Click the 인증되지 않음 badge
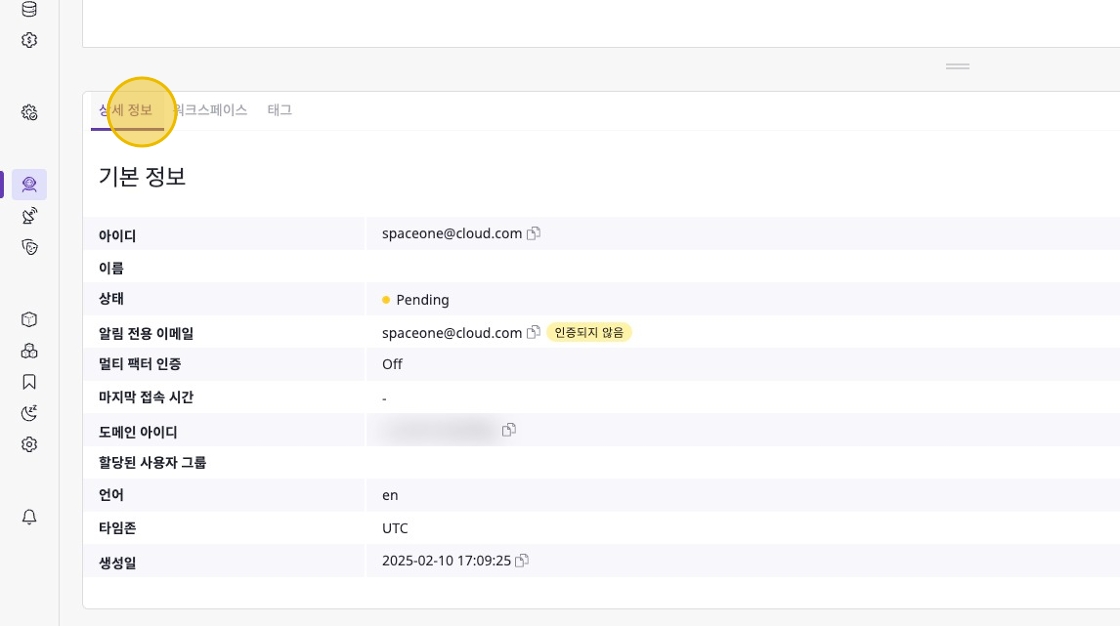 click(x=589, y=332)
